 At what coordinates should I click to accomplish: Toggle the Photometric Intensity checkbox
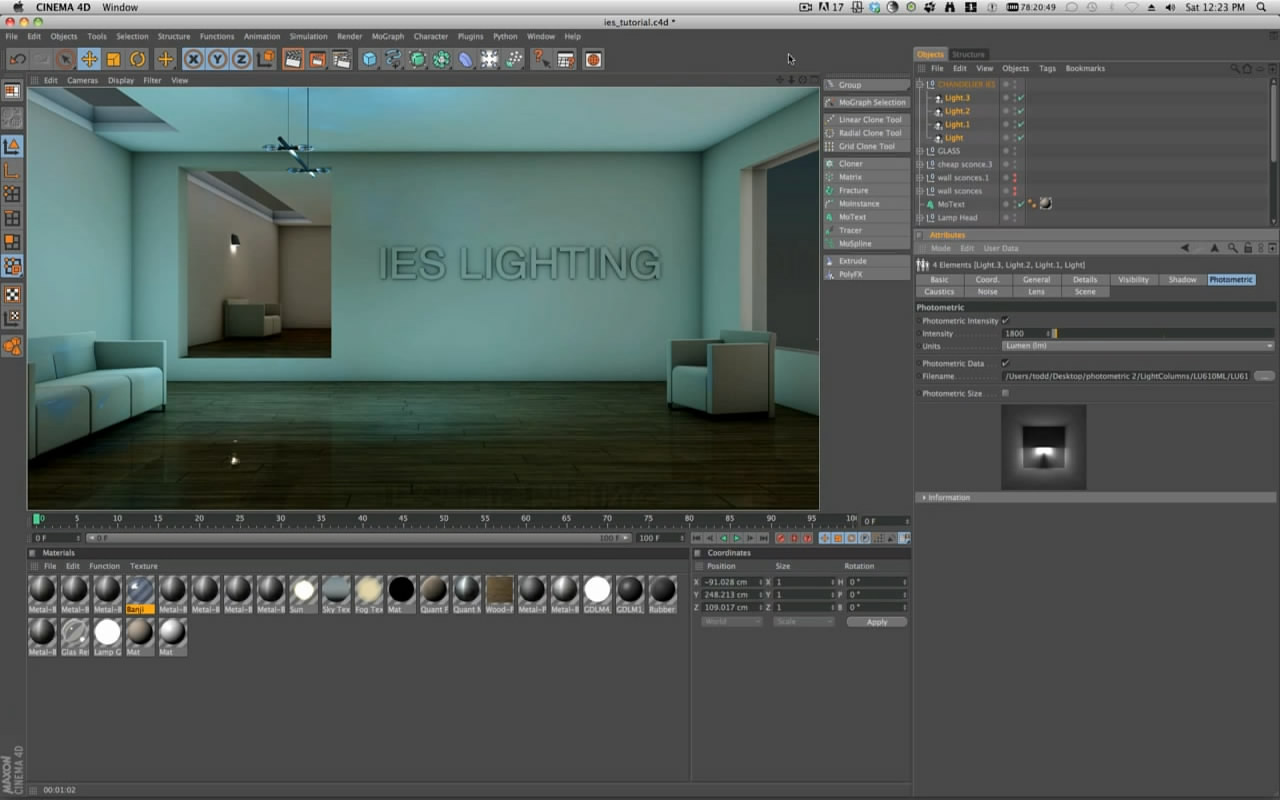coord(1005,321)
